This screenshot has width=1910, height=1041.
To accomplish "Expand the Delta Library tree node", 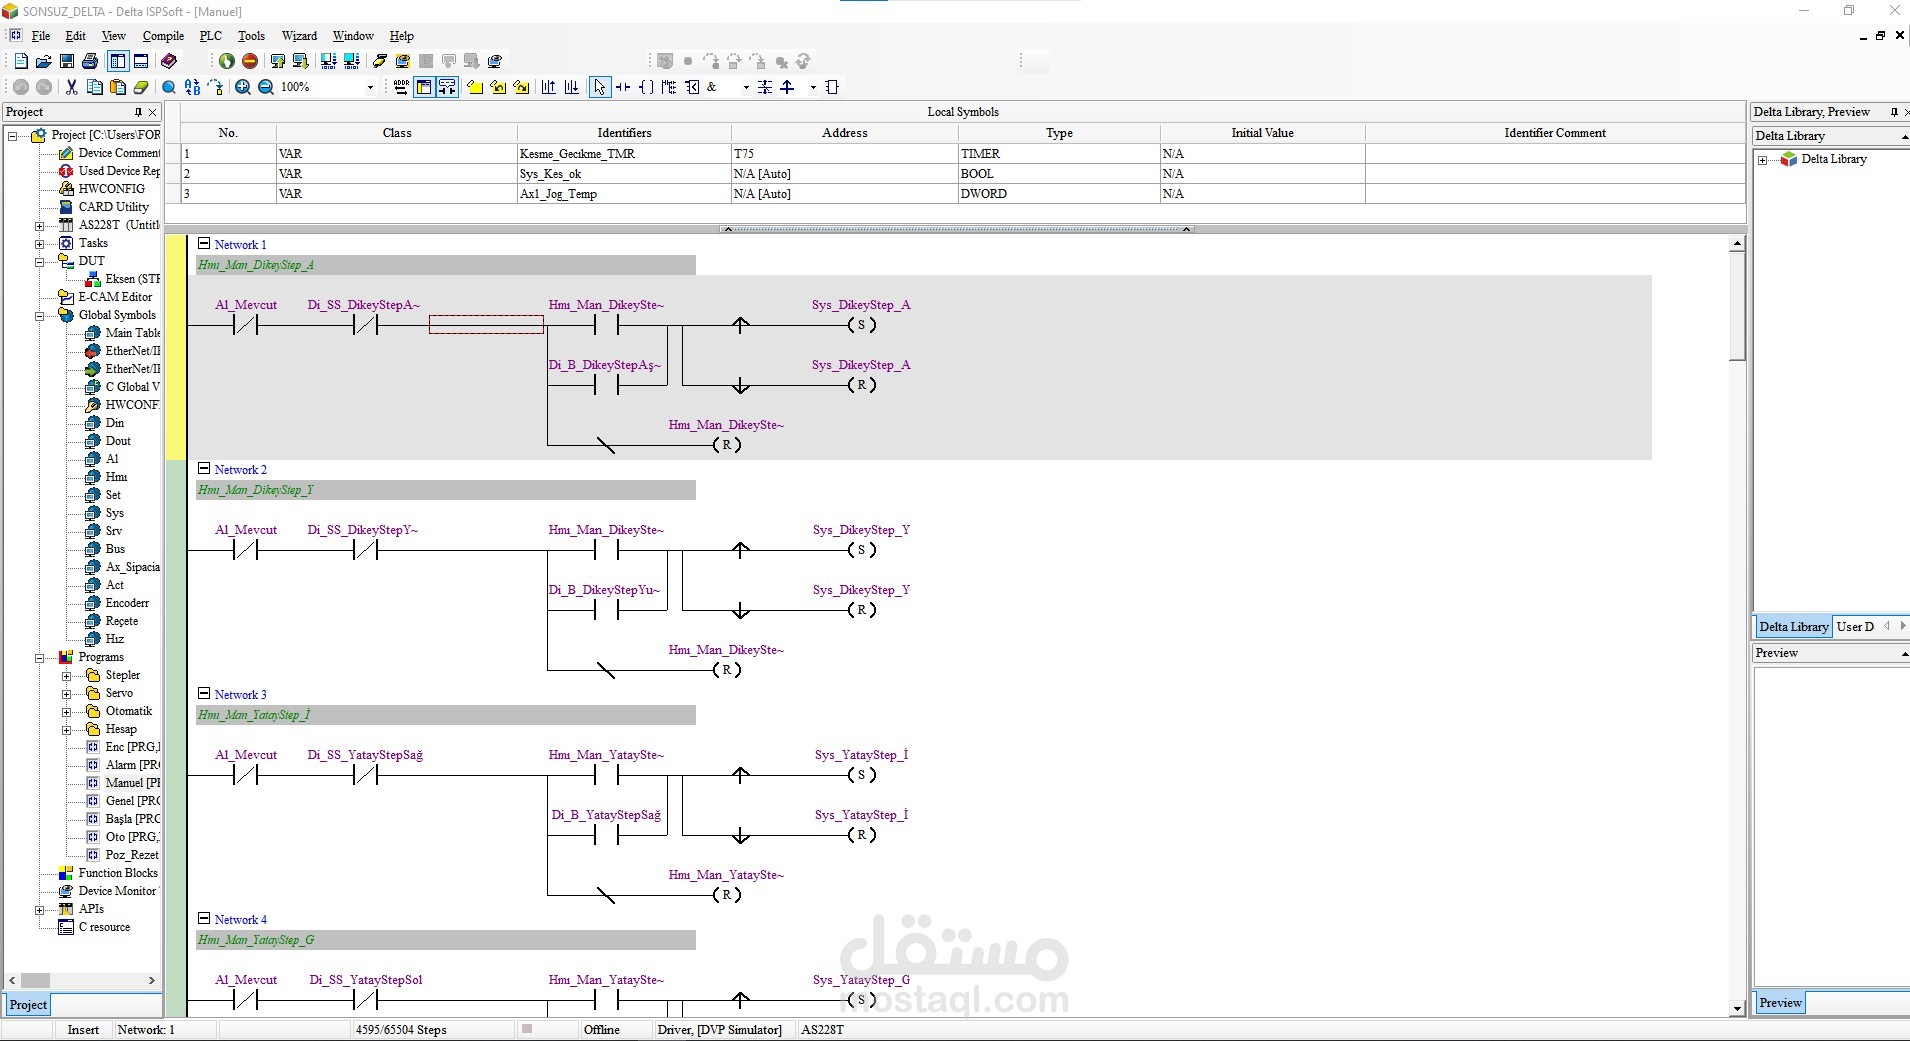I will [x=1763, y=160].
